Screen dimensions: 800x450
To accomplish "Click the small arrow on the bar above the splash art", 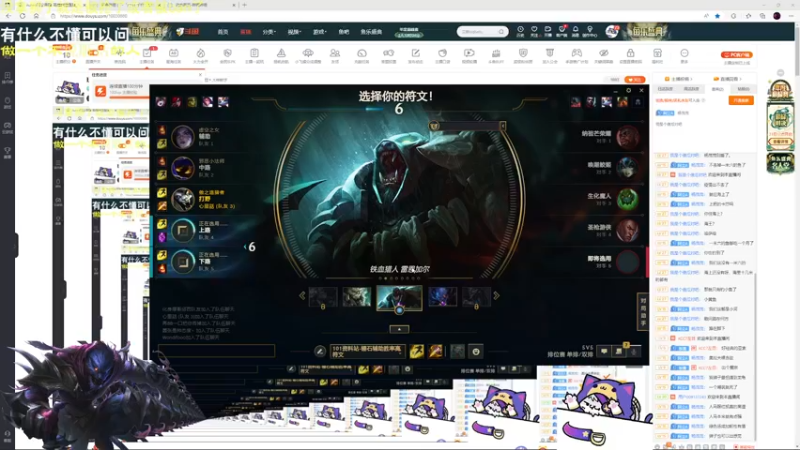I will [502, 126].
